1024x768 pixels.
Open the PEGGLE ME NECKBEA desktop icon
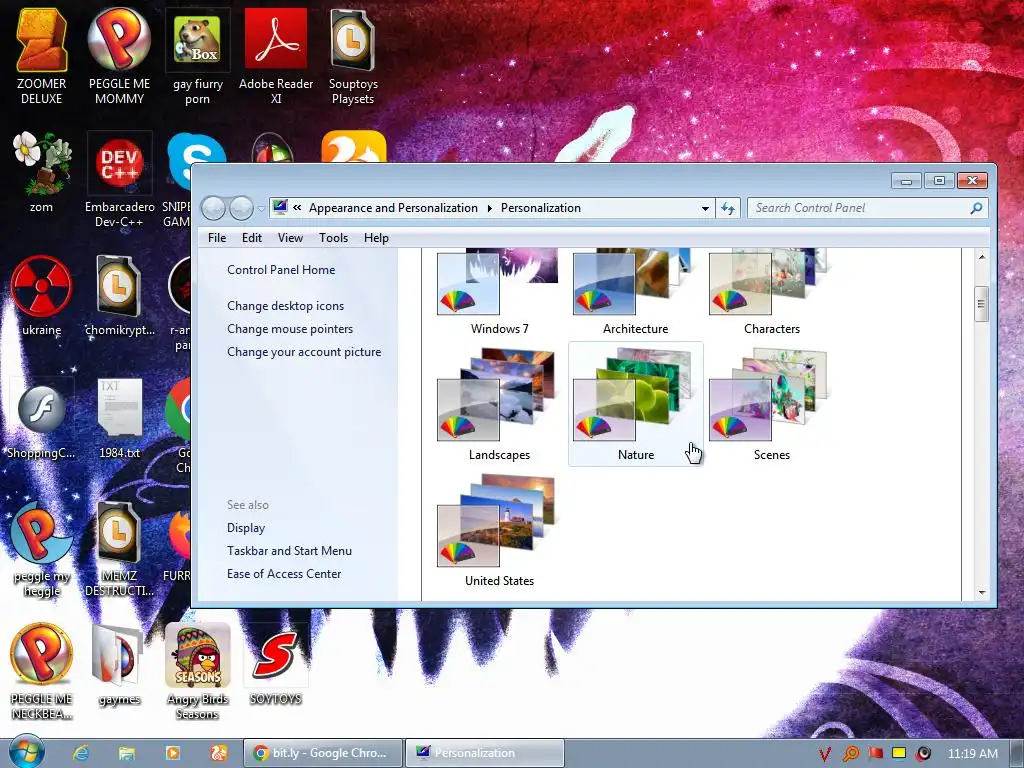[x=41, y=671]
